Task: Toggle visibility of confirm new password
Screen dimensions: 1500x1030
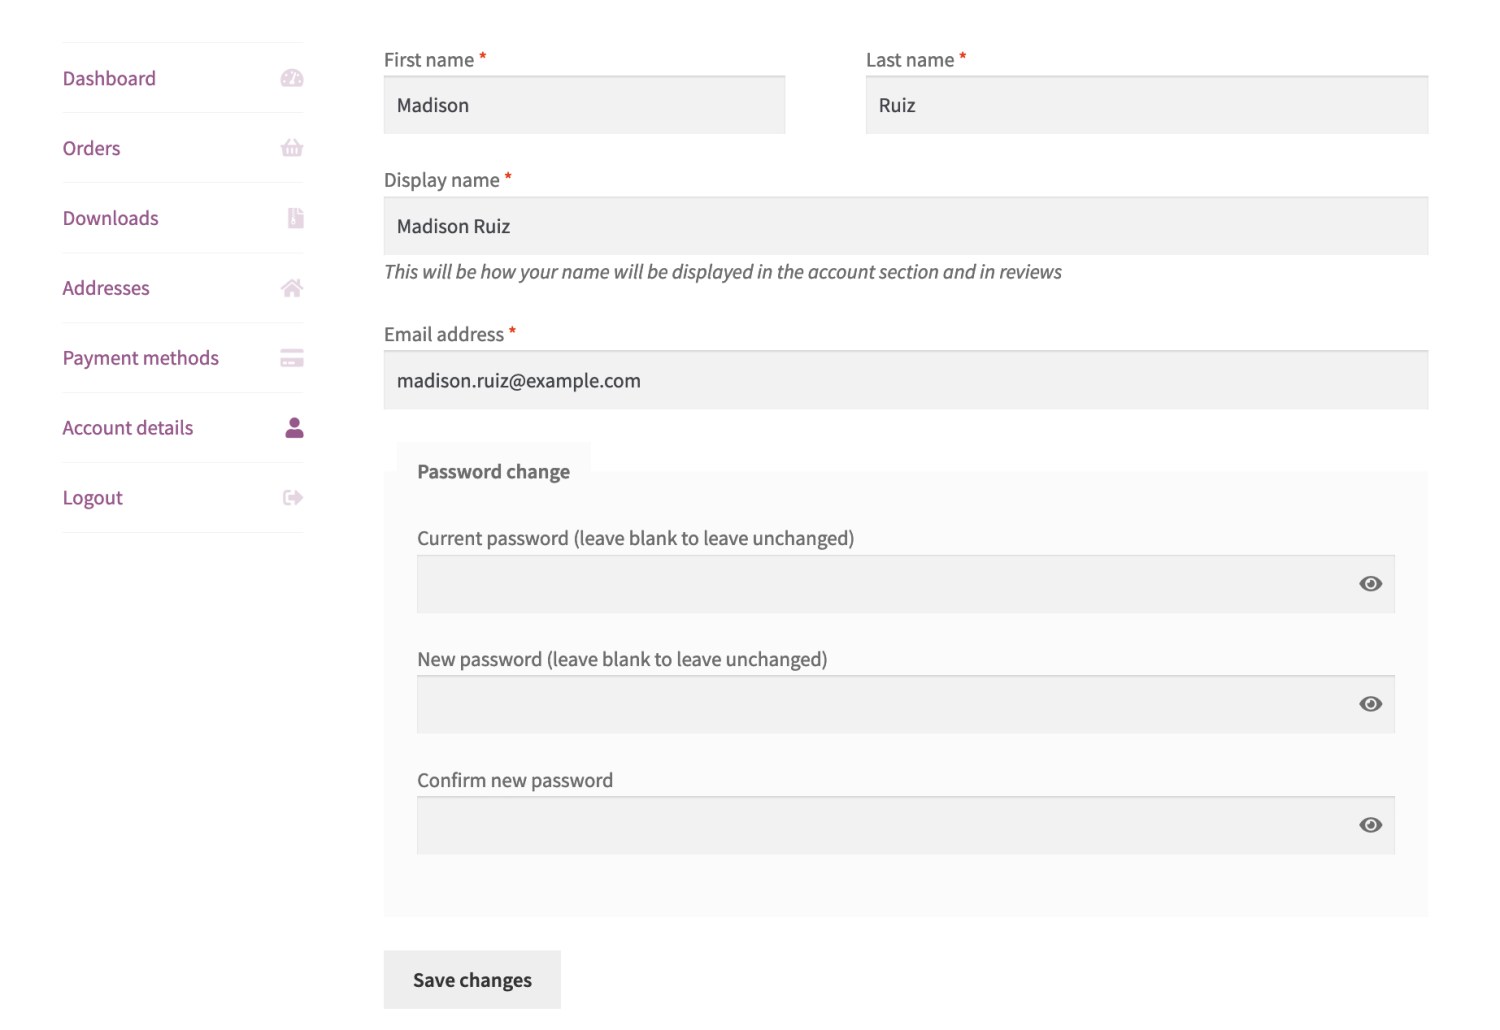Action: 1370,825
